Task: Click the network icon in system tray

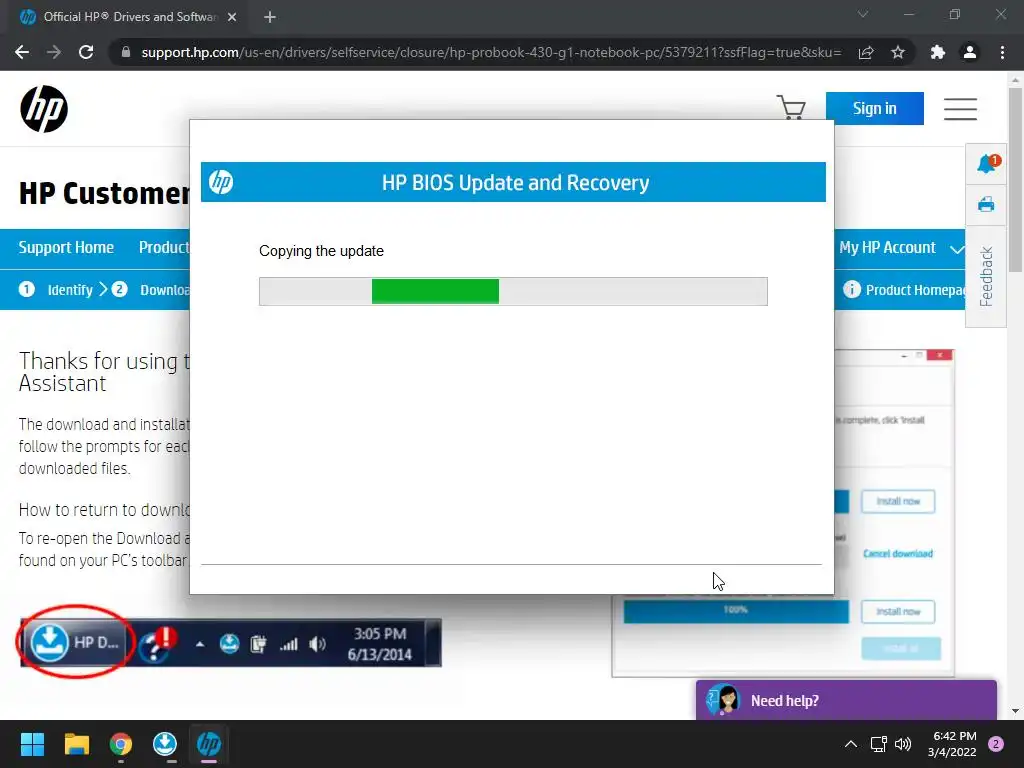Action: 878,744
